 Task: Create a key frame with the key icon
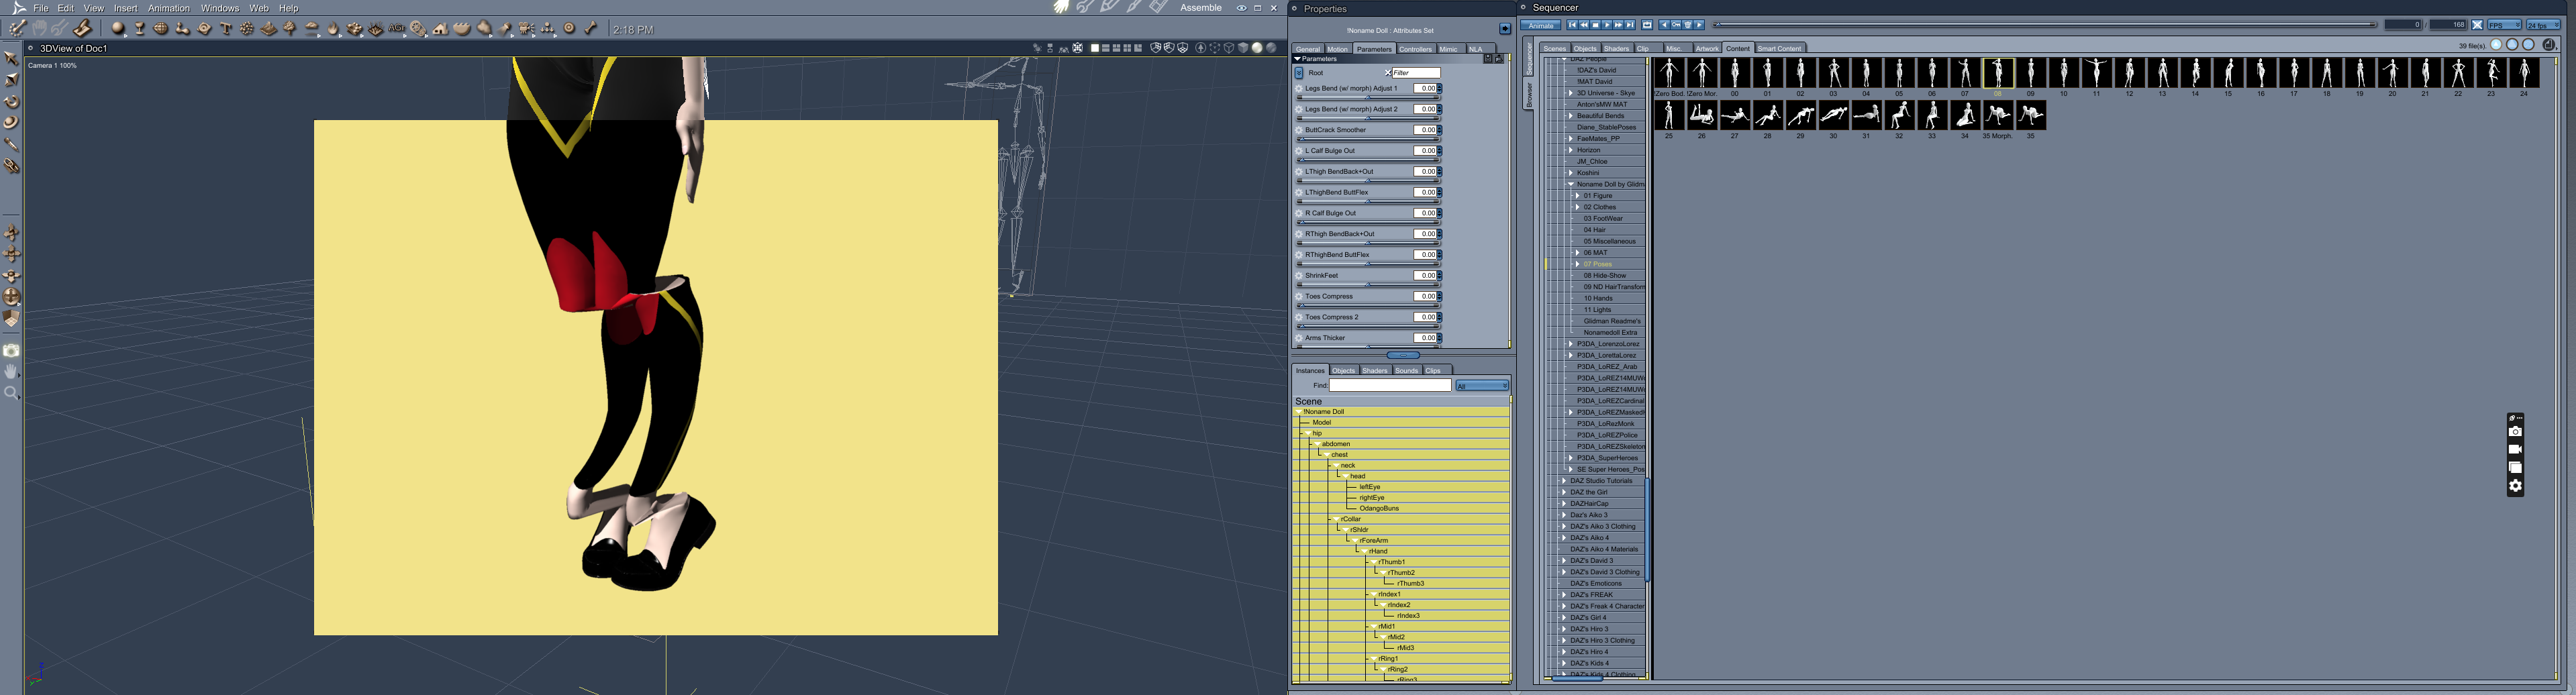click(x=1676, y=25)
